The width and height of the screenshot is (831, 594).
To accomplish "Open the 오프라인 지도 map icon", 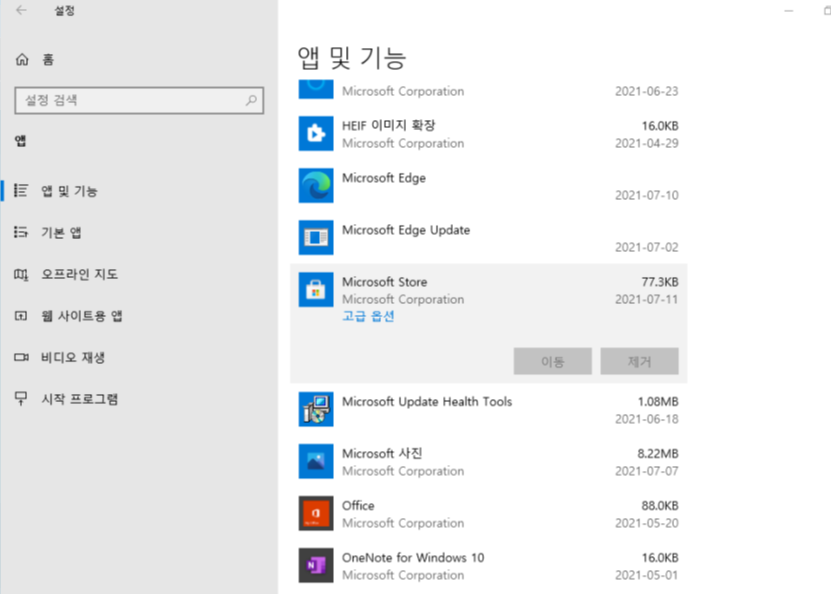I will point(21,274).
